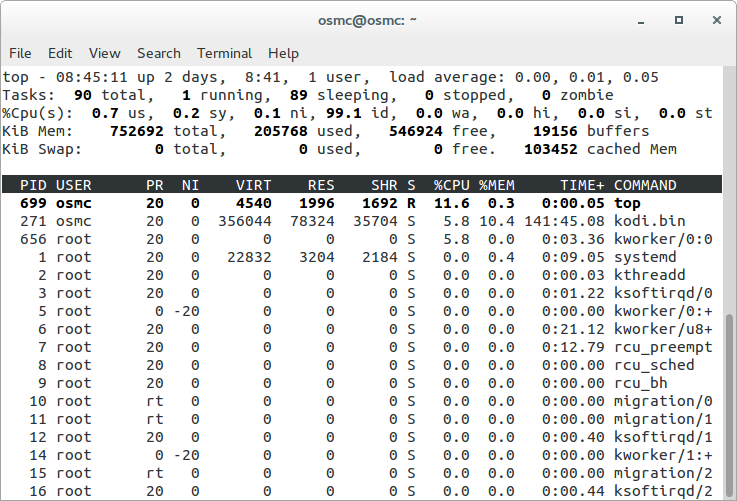Click the 752692 total memory value

pyautogui.click(x=137, y=131)
